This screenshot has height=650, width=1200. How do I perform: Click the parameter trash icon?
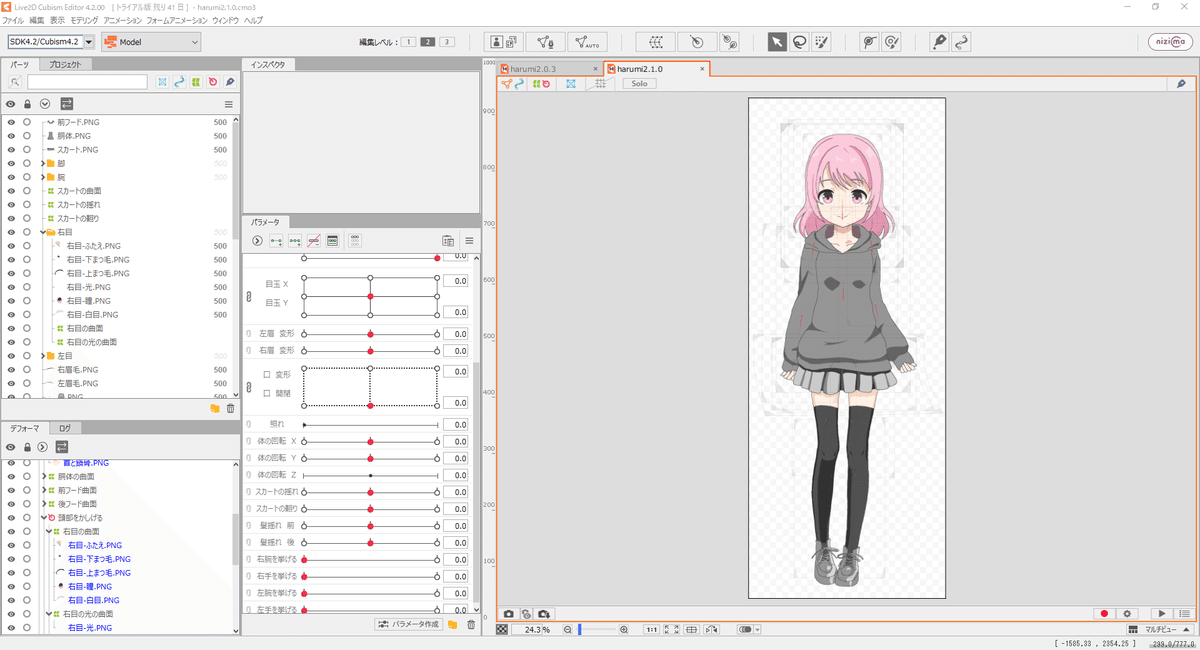point(470,625)
